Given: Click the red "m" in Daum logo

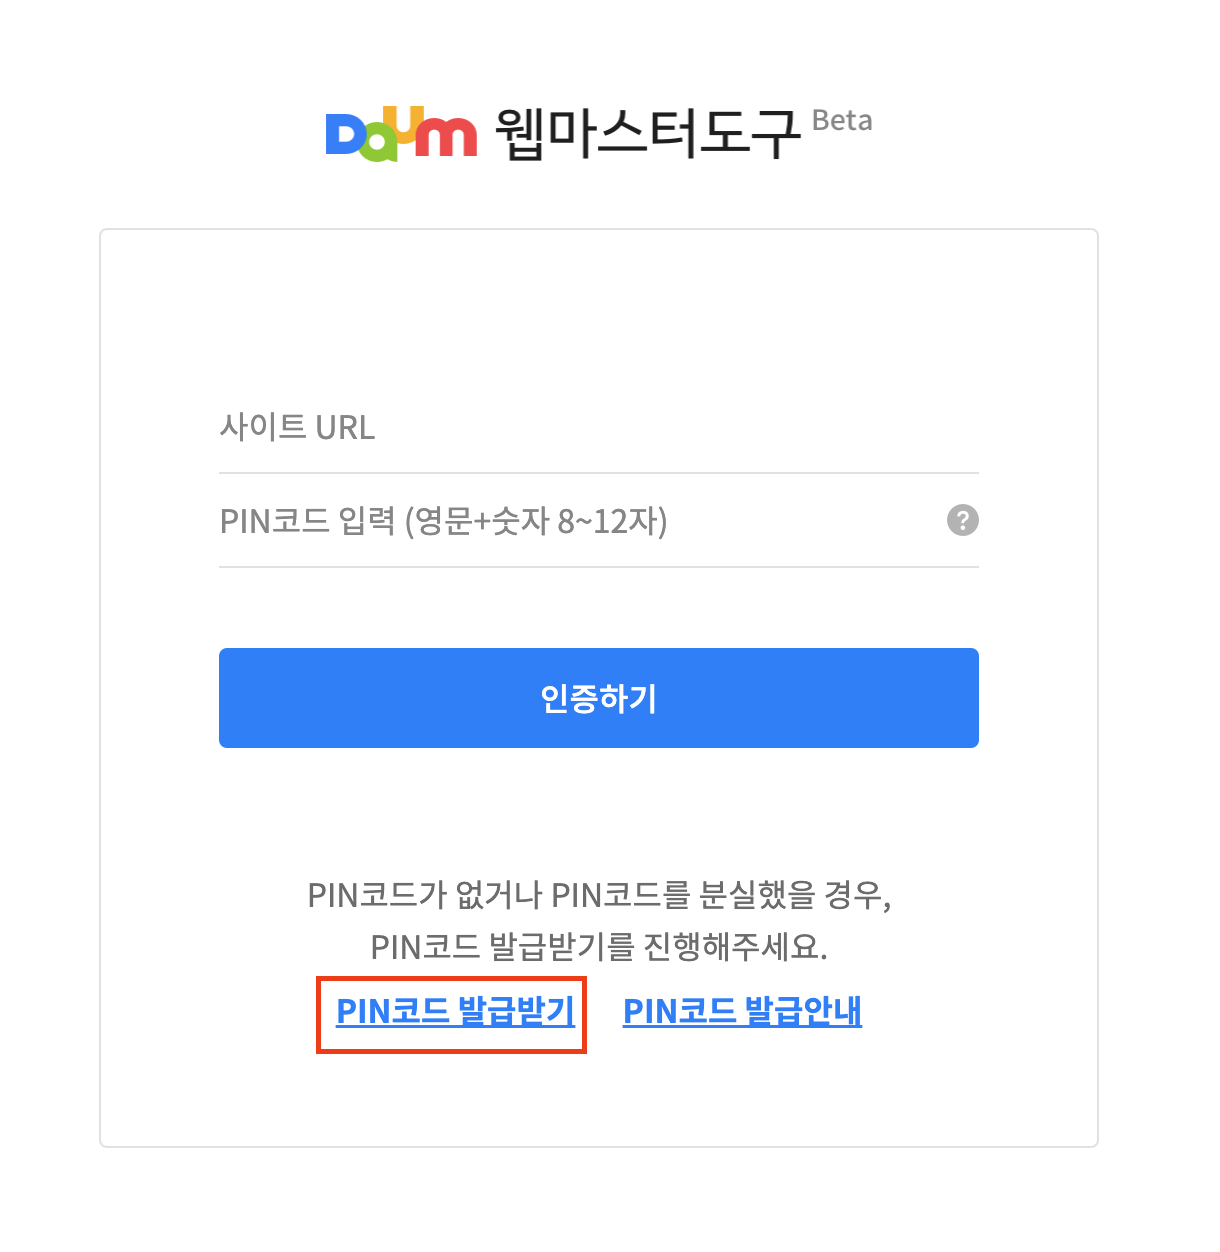Looking at the screenshot, I should [x=447, y=137].
